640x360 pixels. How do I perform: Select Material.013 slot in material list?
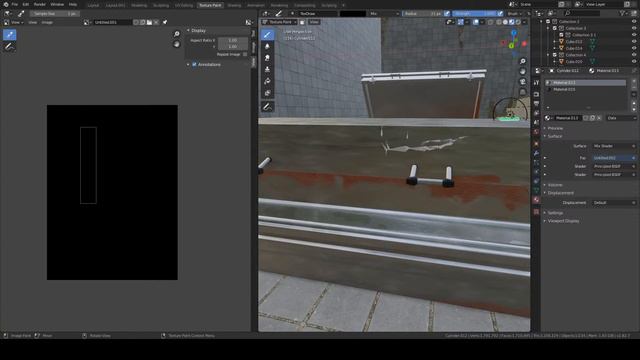pos(586,82)
